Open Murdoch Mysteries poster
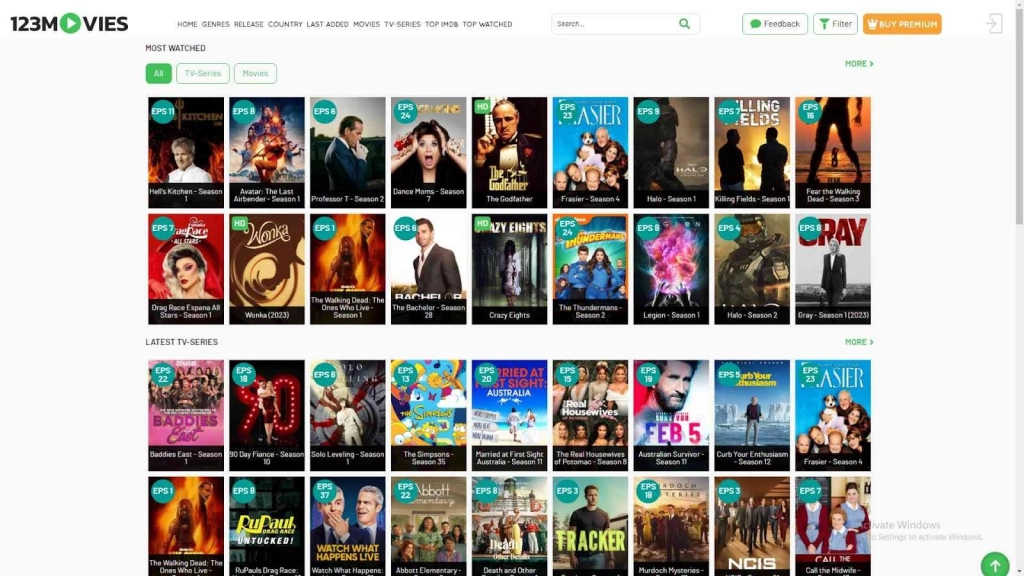Image resolution: width=1024 pixels, height=576 pixels. (x=671, y=526)
